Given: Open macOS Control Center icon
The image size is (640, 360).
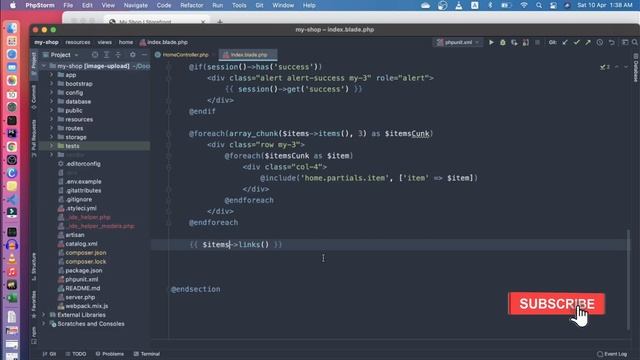Looking at the screenshot, I should click(553, 5).
